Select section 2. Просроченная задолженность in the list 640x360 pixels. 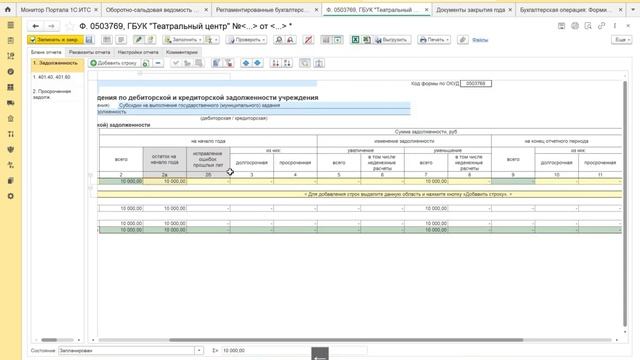click(58, 94)
